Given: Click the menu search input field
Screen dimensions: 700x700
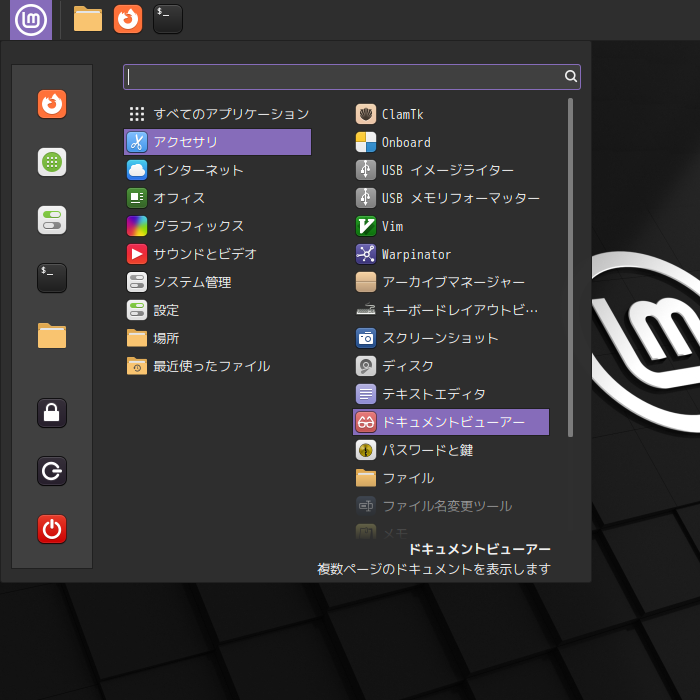Looking at the screenshot, I should (x=345, y=76).
